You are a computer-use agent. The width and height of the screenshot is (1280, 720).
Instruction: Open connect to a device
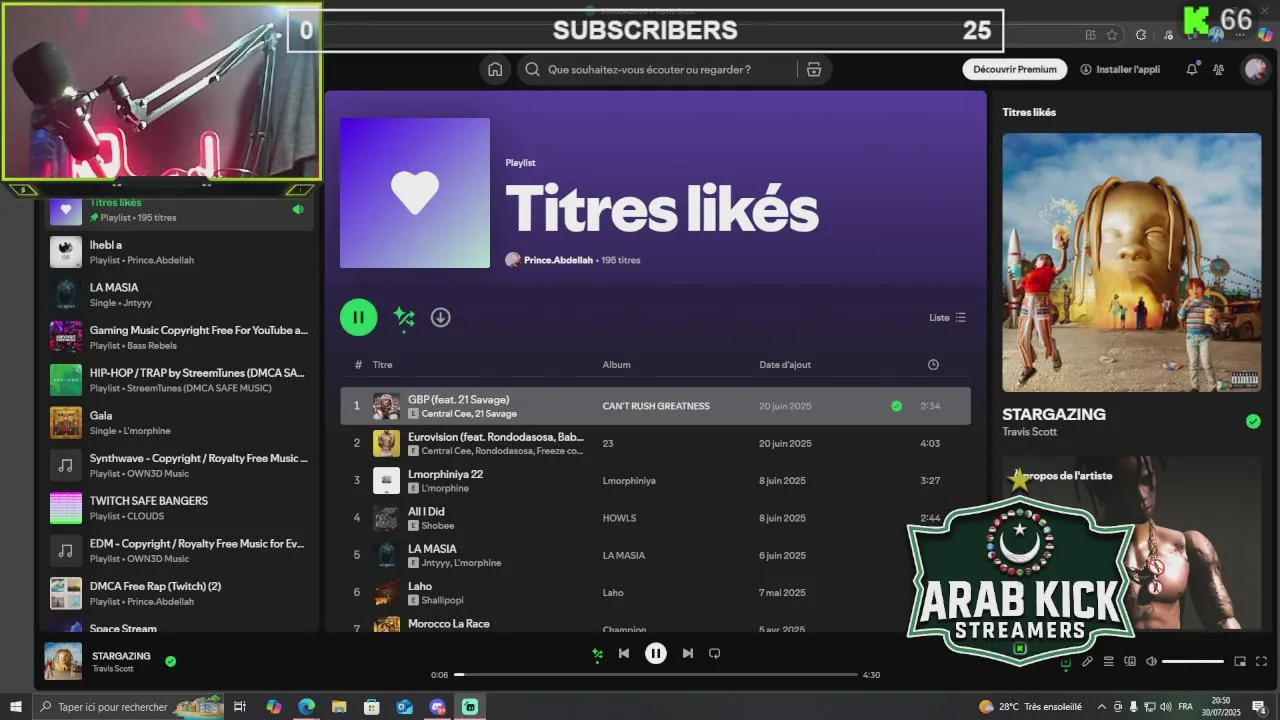click(1130, 661)
